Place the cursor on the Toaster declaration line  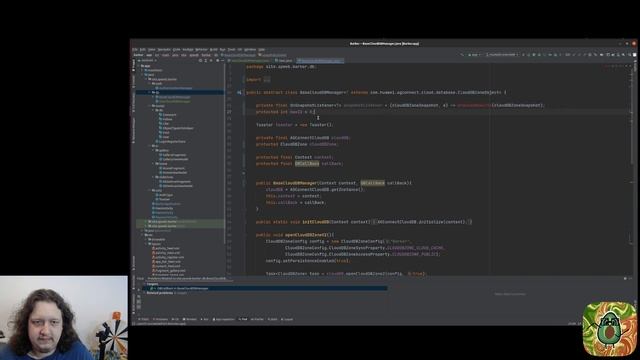tap(294, 125)
